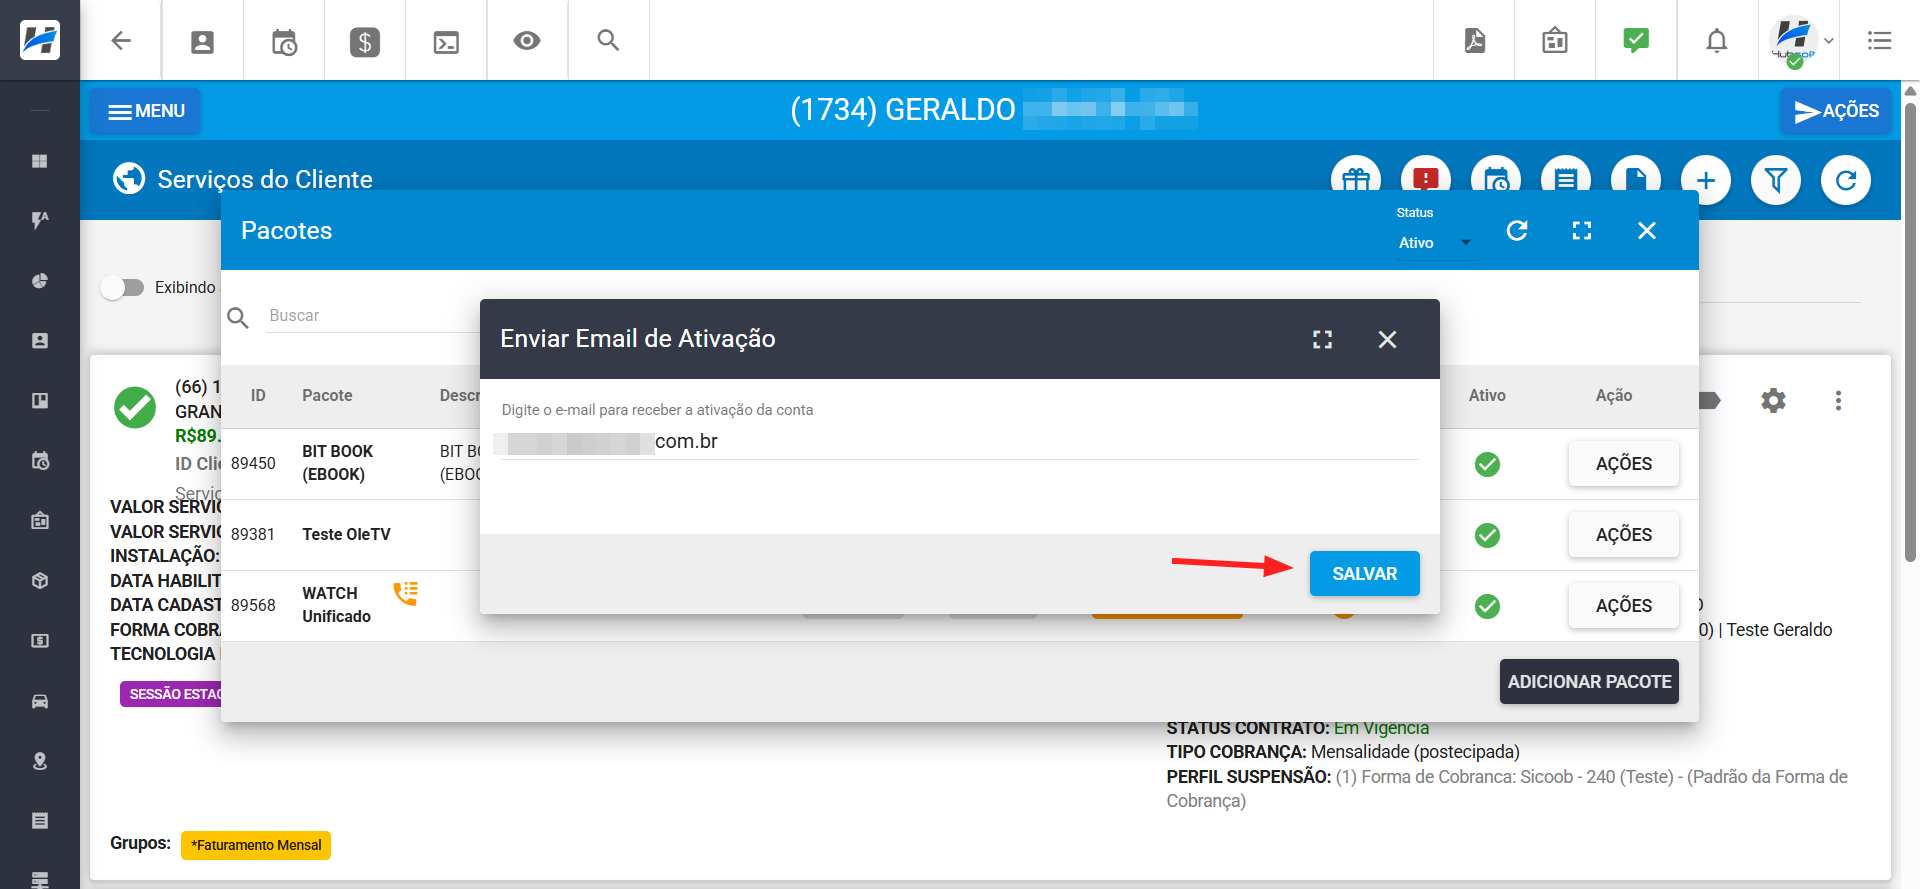Image resolution: width=1920 pixels, height=889 pixels.
Task: Expand the user profile avatar menu
Action: click(1801, 41)
